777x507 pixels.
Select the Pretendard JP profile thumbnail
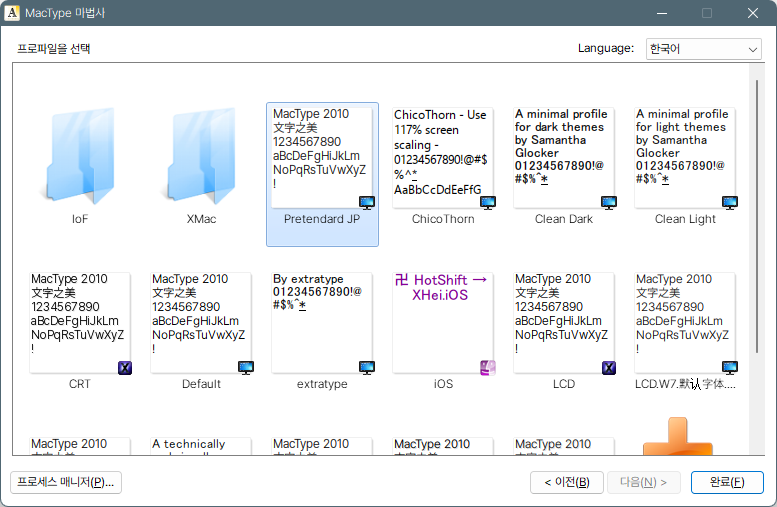pos(322,158)
